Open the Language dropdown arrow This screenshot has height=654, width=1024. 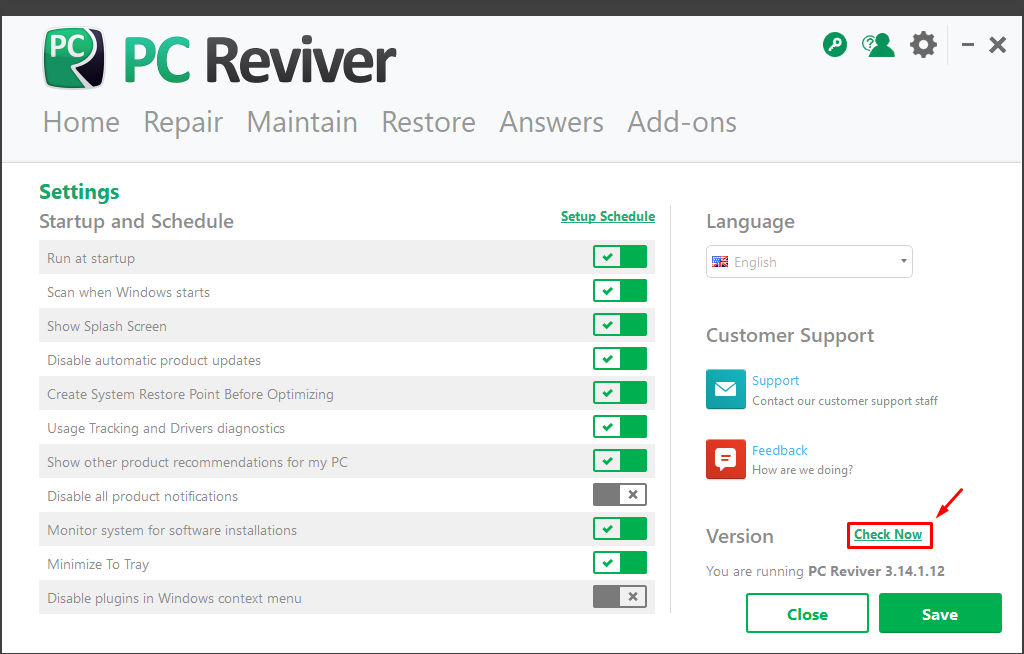point(903,261)
